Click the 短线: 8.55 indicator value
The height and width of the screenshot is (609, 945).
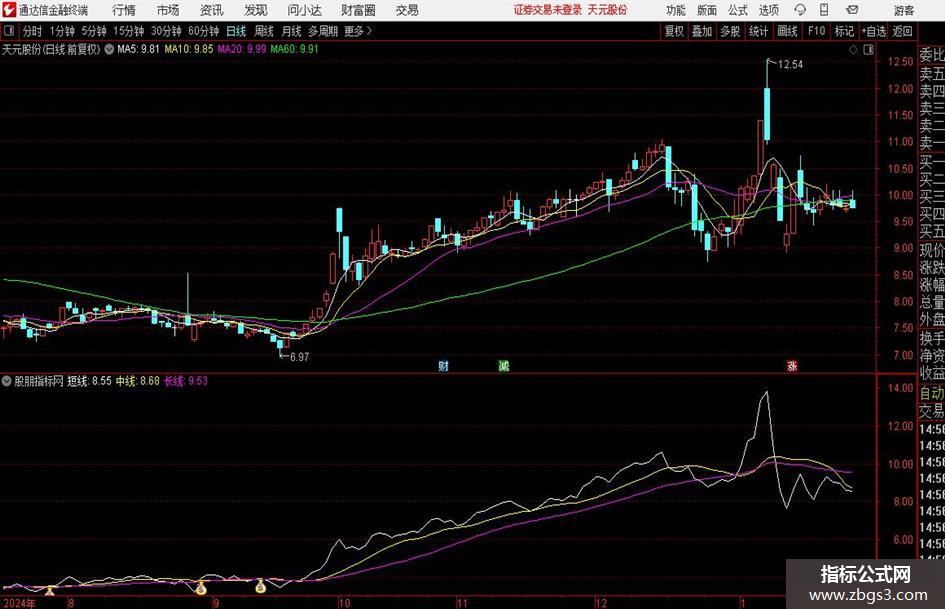(x=89, y=381)
